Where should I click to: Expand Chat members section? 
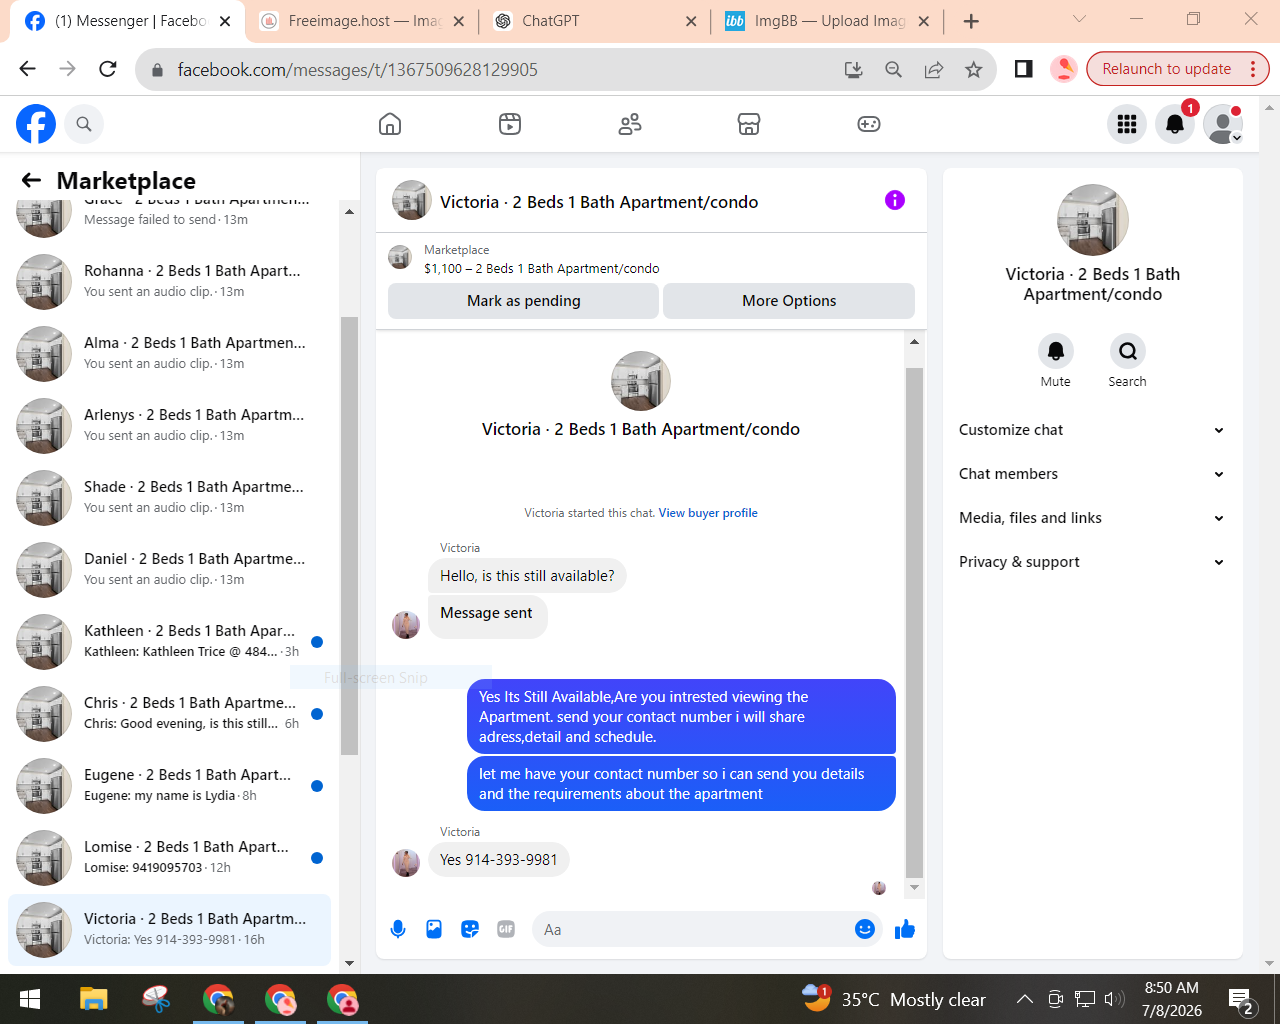click(x=1091, y=474)
